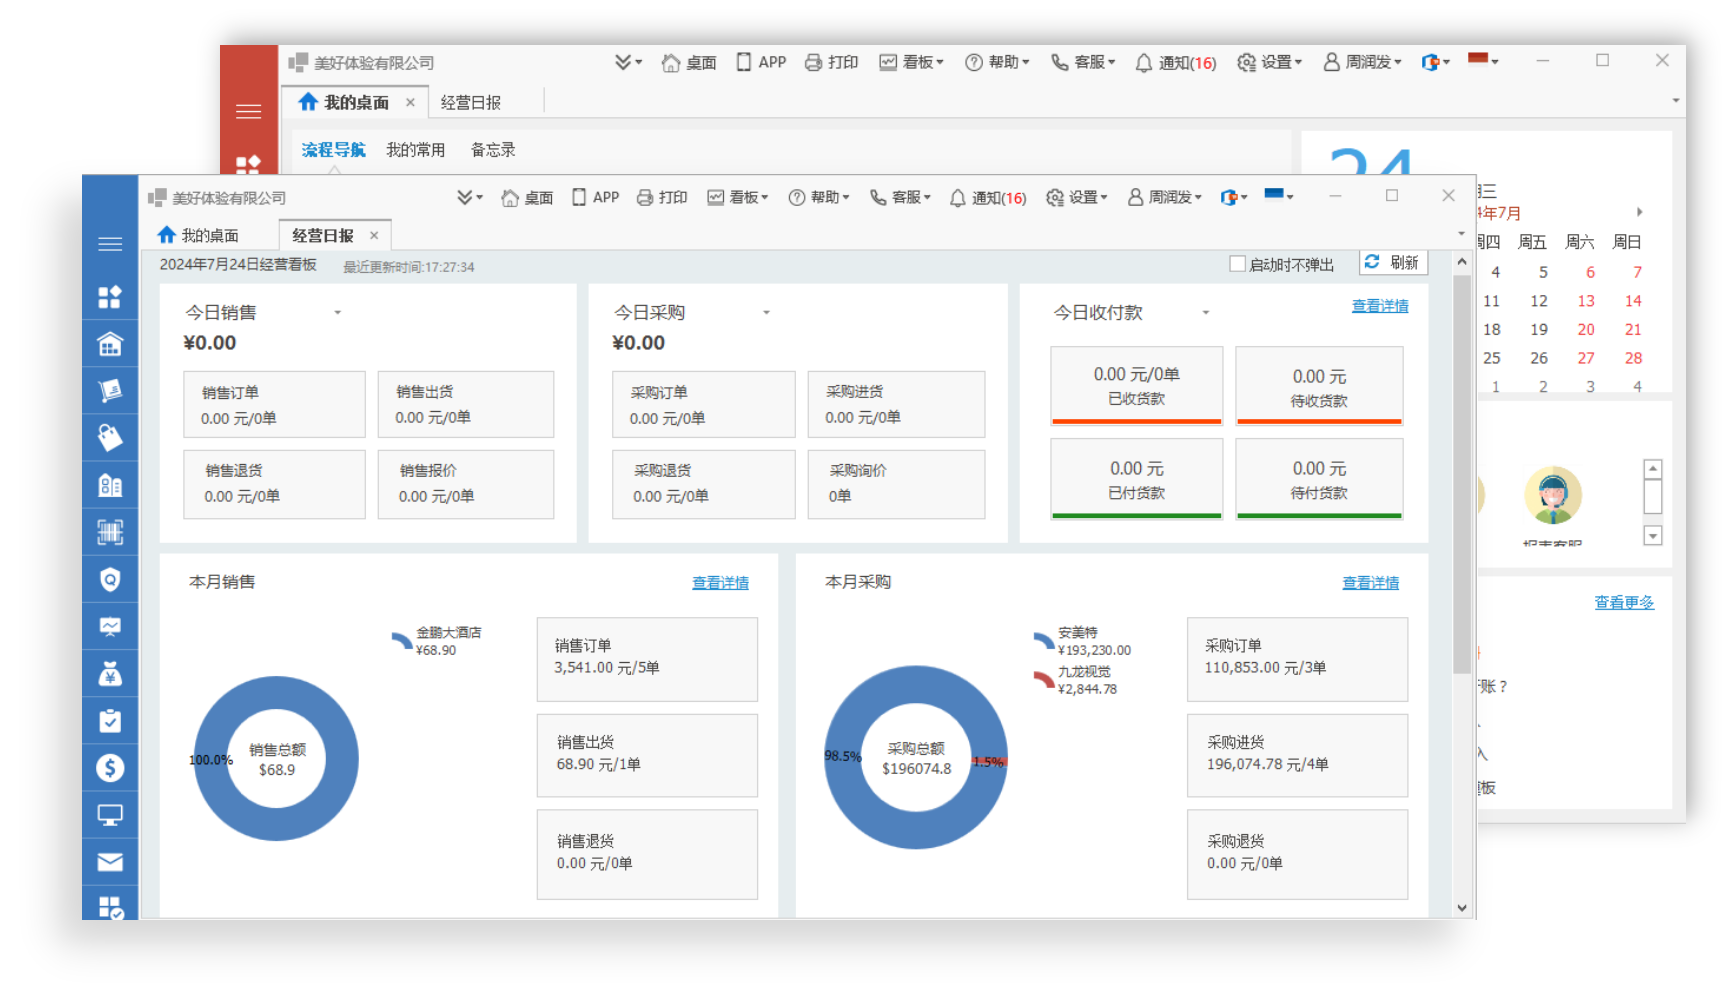Switch to the 我的常用 tab
The width and height of the screenshot is (1732, 1002).
415,150
